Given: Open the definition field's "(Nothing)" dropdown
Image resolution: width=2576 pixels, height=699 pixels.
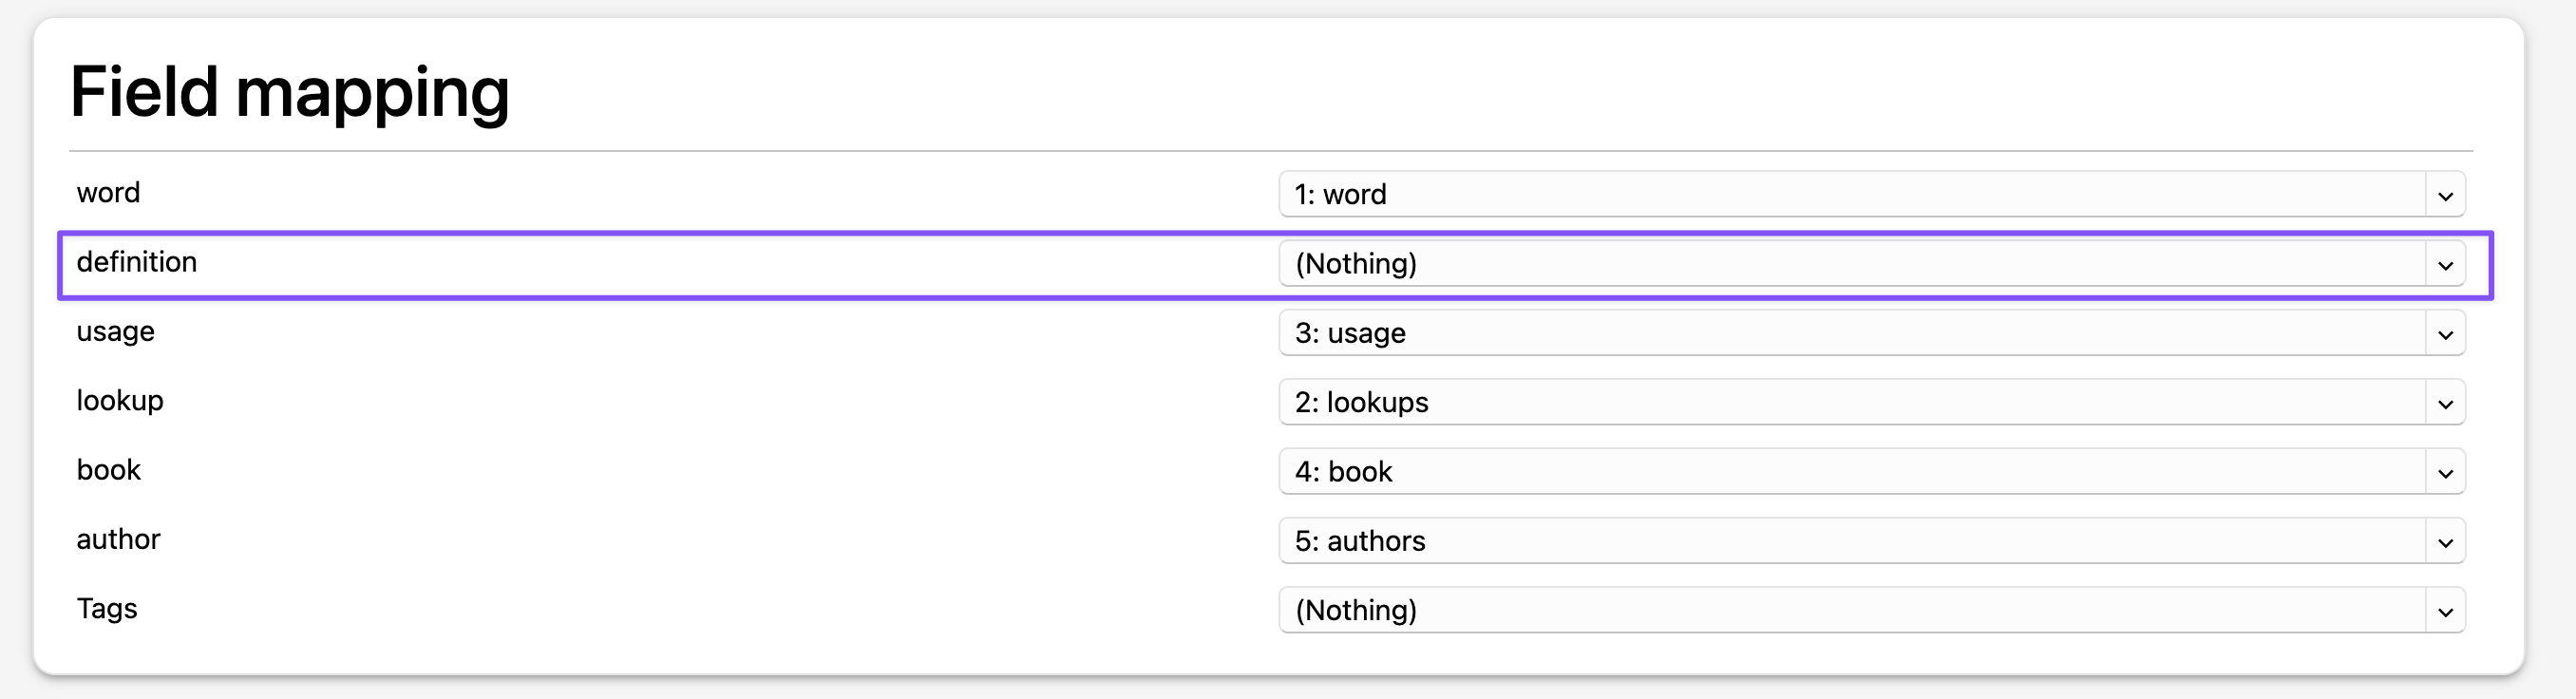Looking at the screenshot, I should (x=1850, y=264).
